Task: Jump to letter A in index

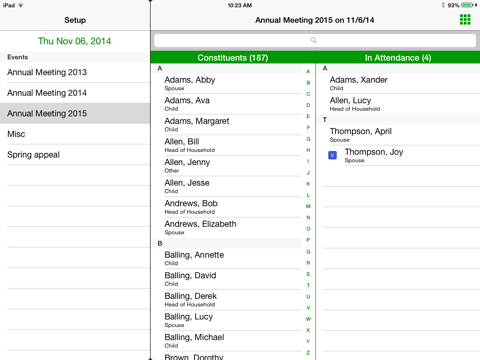Action: 308,71
